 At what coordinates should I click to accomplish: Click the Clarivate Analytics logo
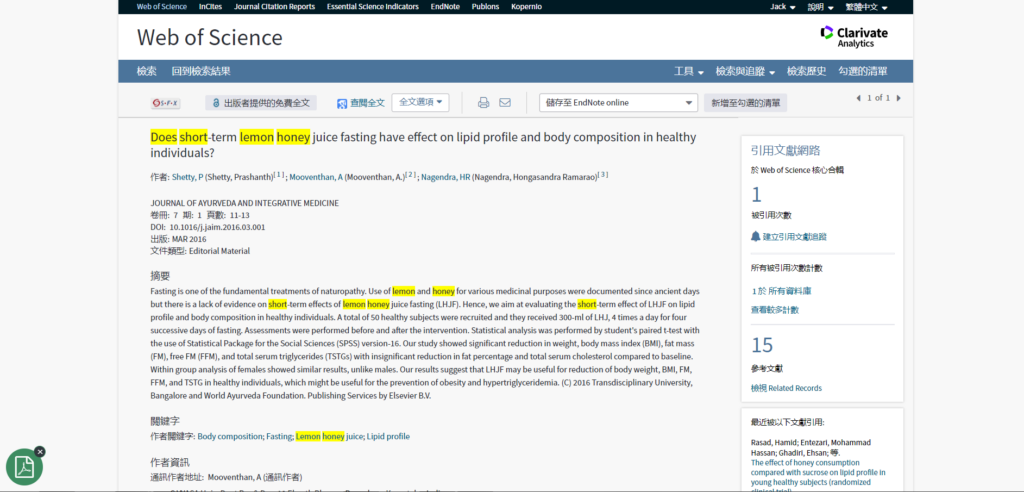(x=853, y=37)
